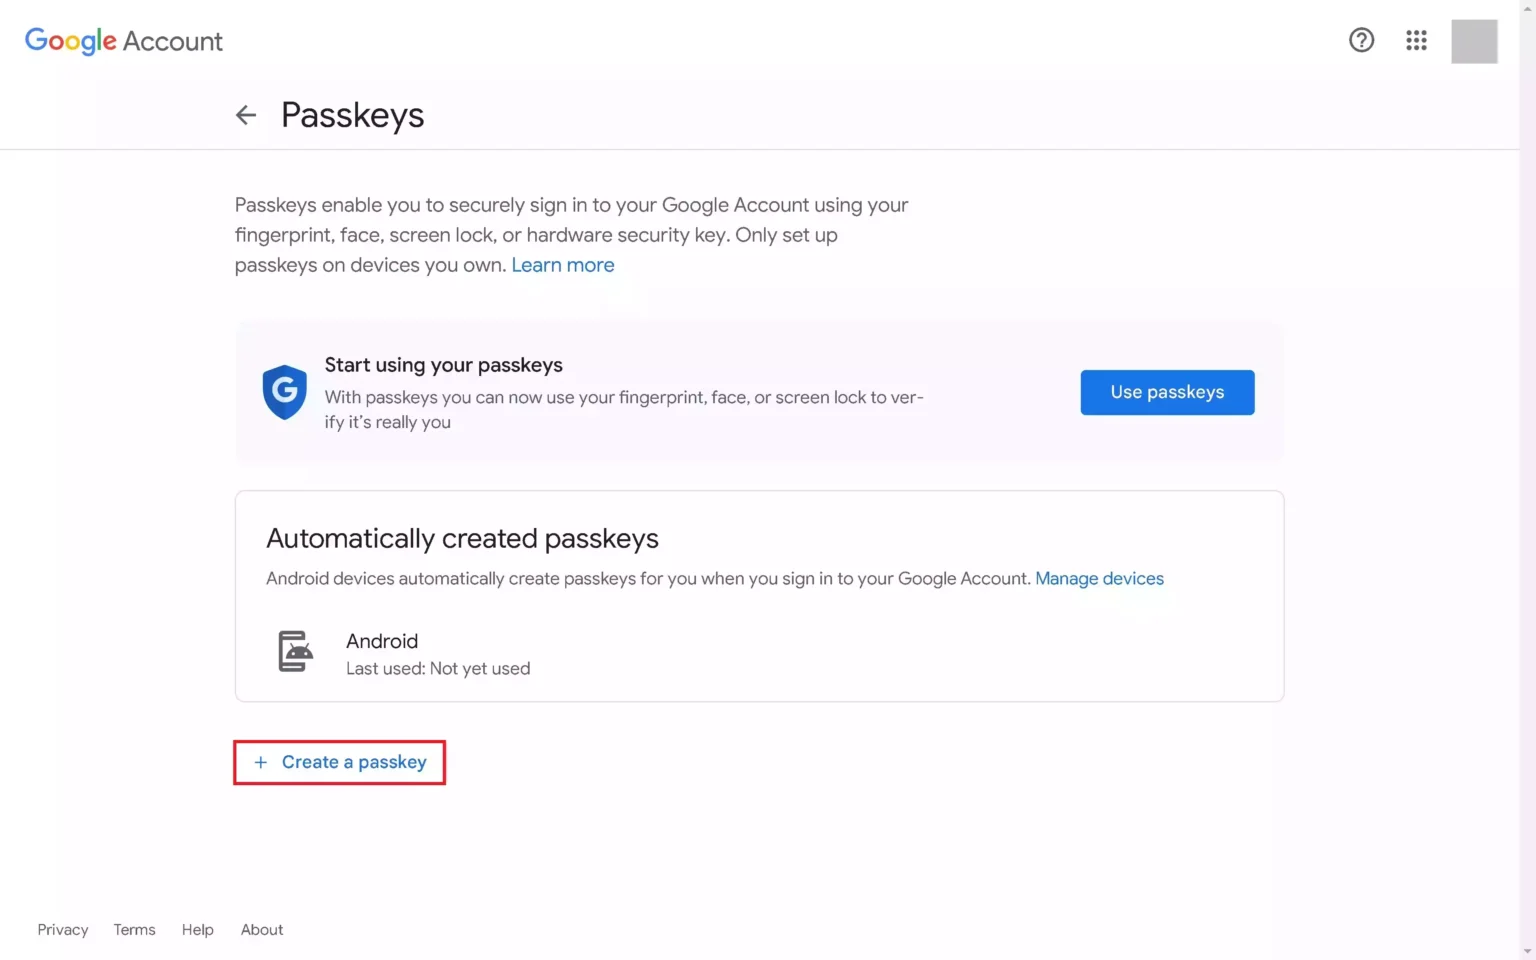Select the Android passkey entry

point(759,653)
